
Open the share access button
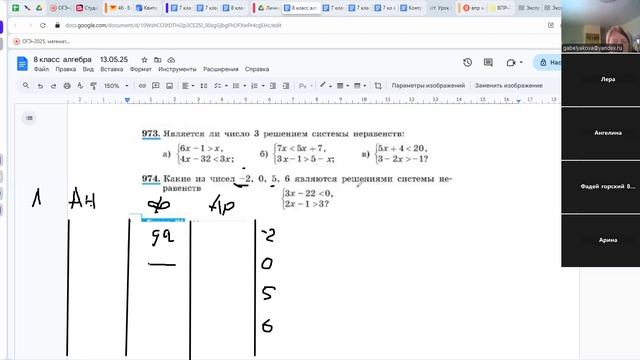click(x=548, y=62)
